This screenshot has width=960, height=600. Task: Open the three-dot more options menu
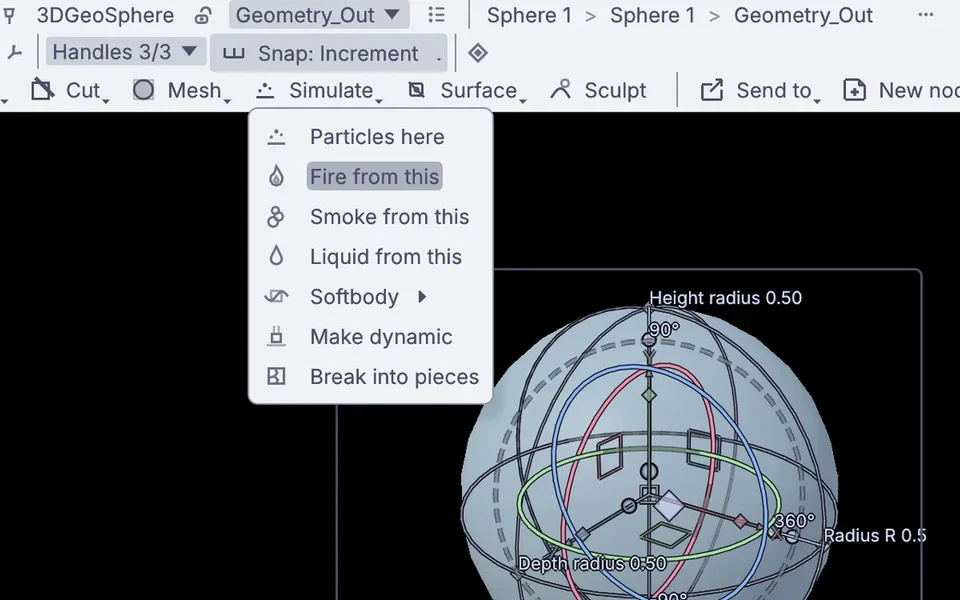coord(926,15)
